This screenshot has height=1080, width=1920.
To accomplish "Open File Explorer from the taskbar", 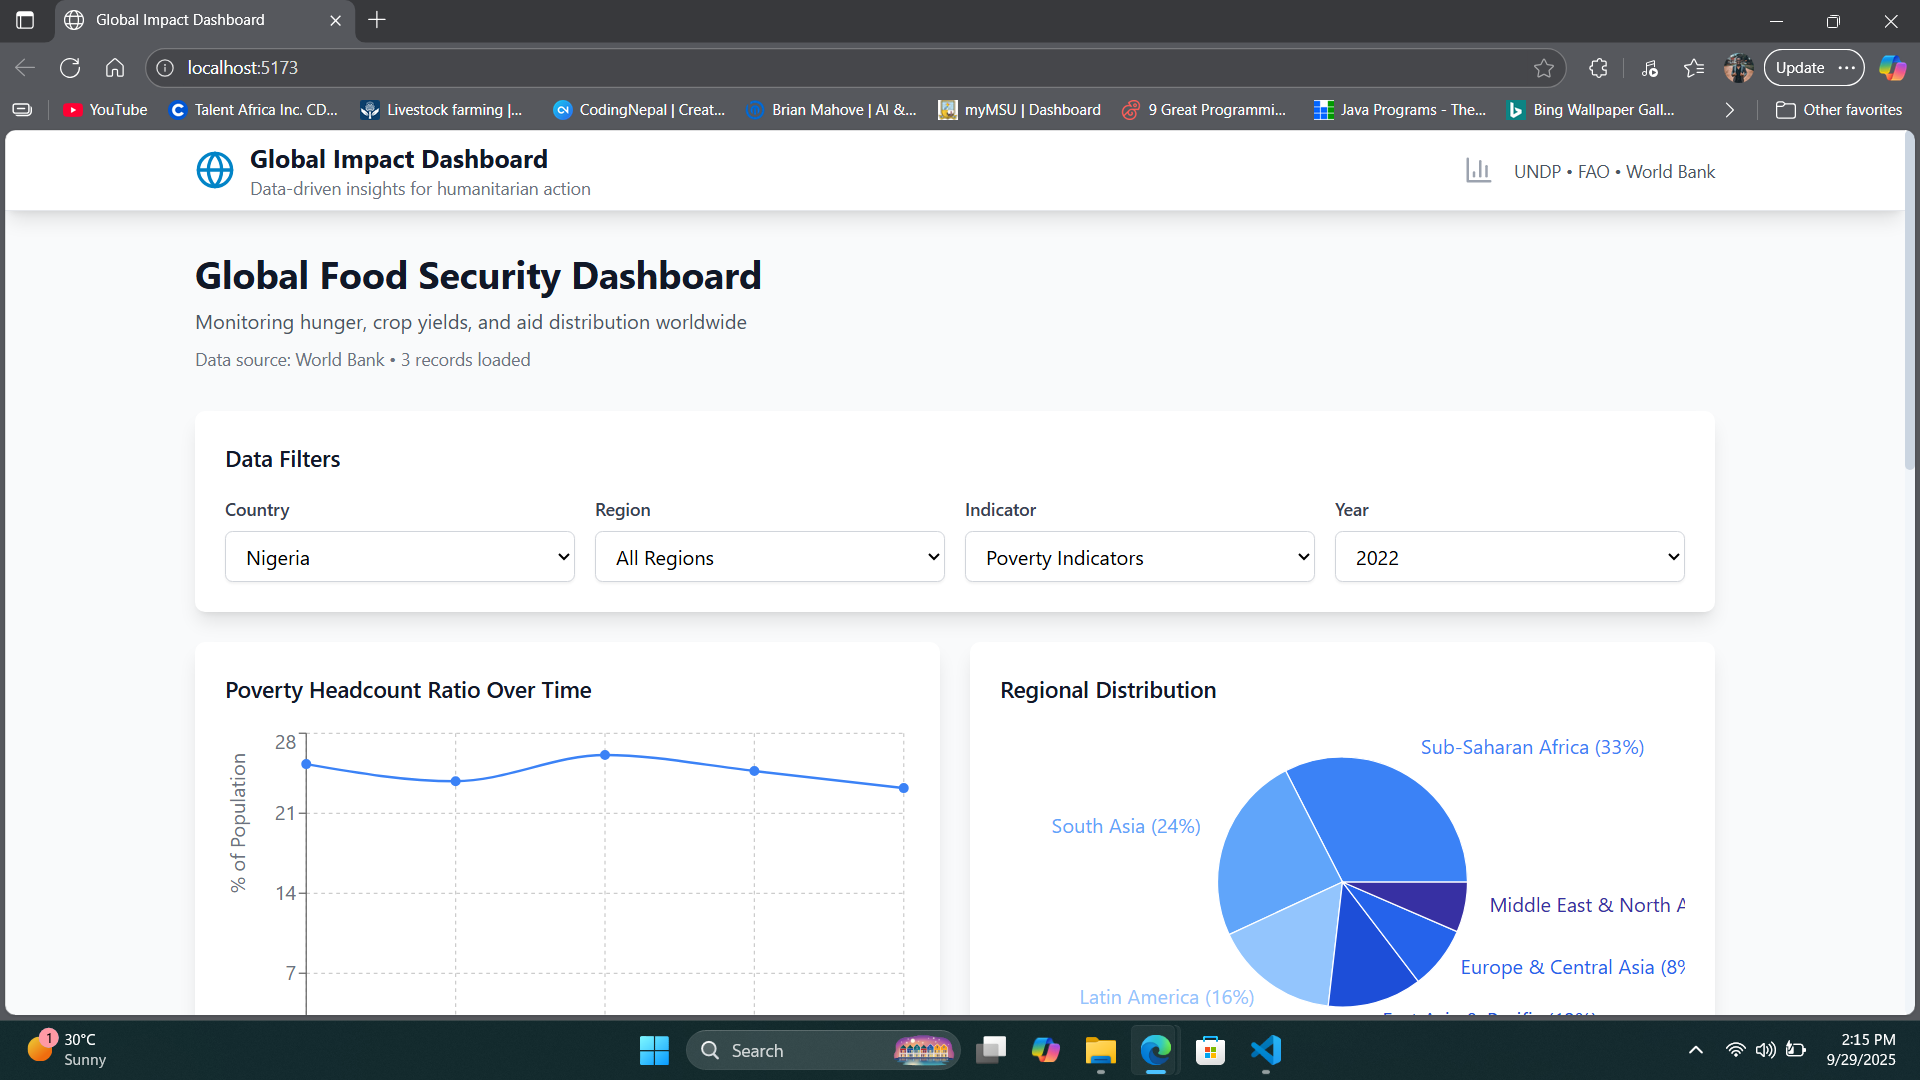I will 1100,1050.
